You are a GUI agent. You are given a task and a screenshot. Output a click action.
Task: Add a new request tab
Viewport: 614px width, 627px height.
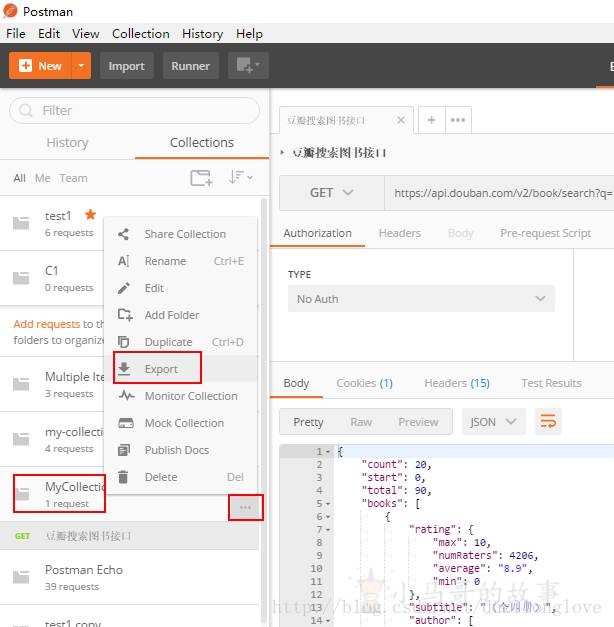[x=431, y=120]
